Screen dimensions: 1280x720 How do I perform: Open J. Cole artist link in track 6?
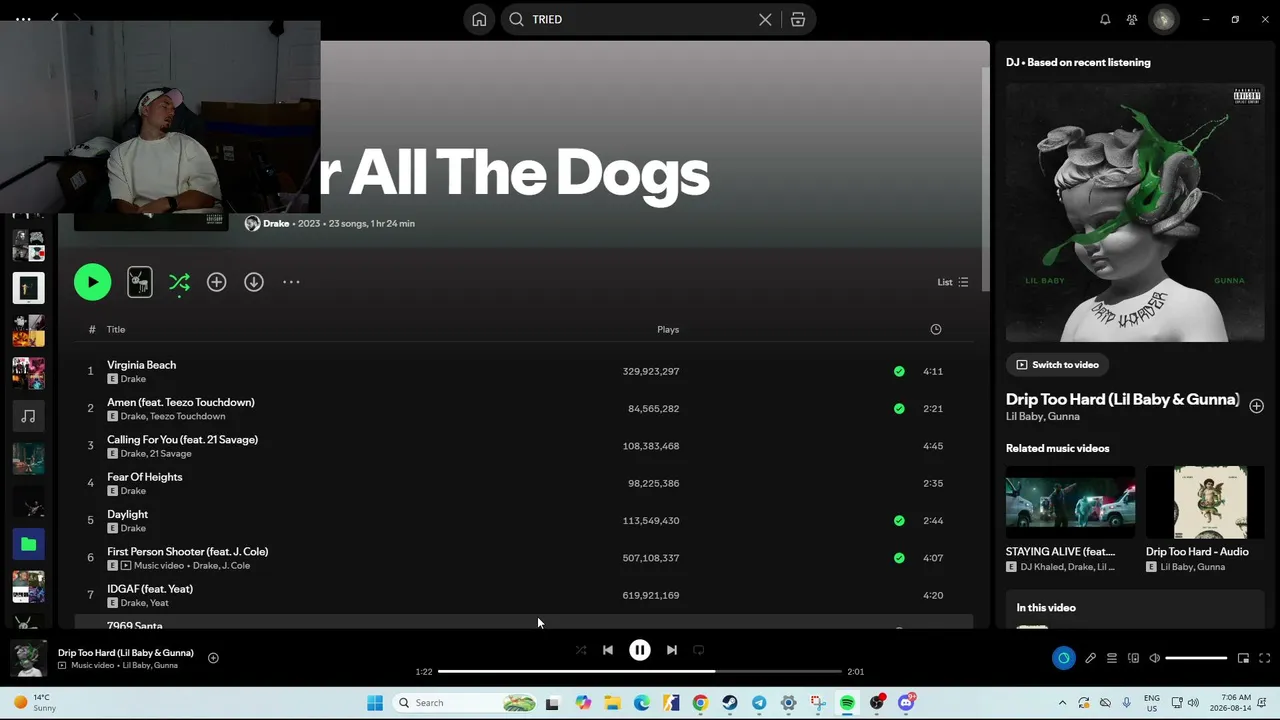click(x=236, y=566)
